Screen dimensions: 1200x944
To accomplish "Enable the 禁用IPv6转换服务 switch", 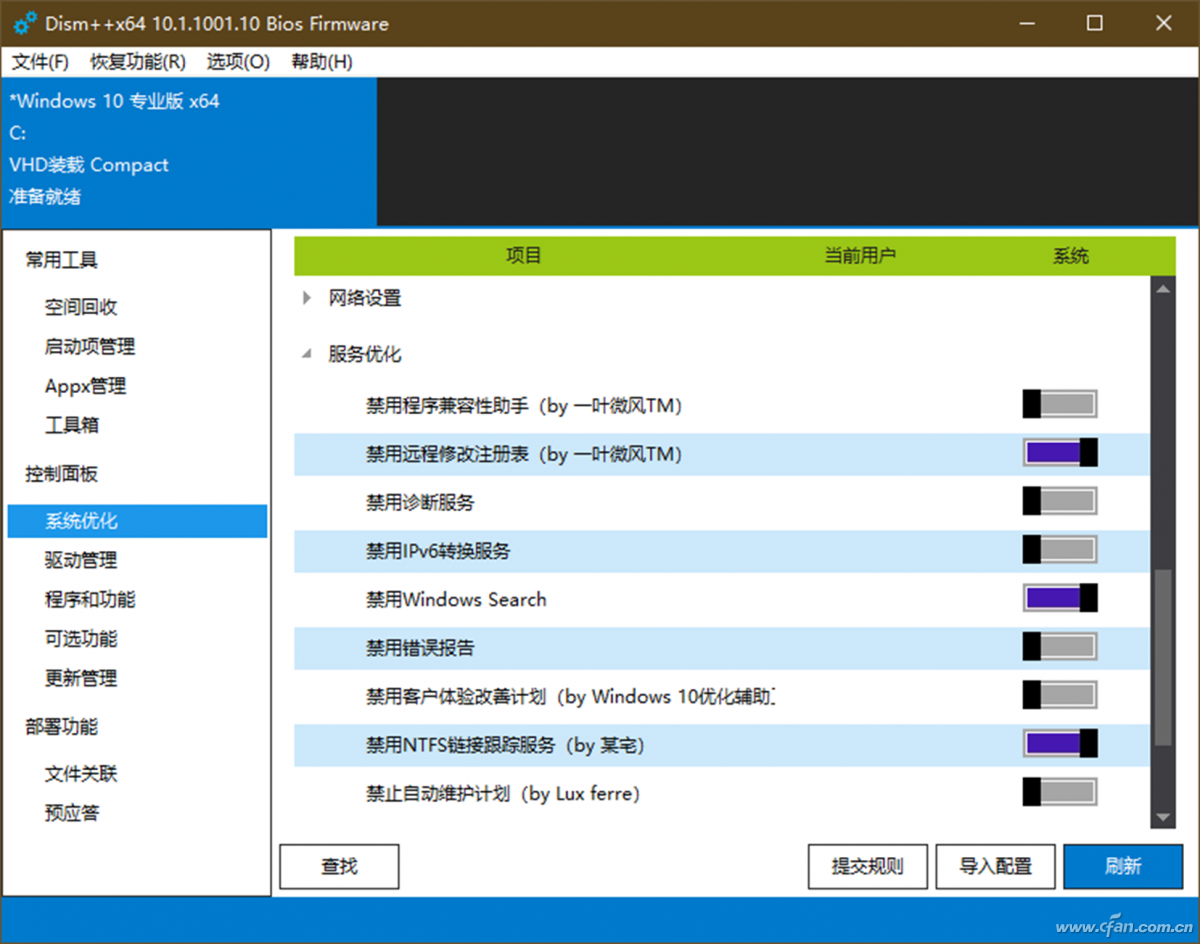I will click(x=1059, y=548).
